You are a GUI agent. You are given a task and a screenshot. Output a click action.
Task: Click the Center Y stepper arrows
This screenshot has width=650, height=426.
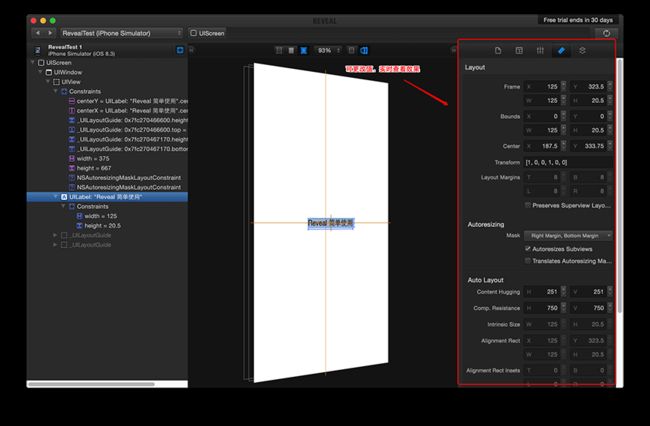[x=610, y=146]
